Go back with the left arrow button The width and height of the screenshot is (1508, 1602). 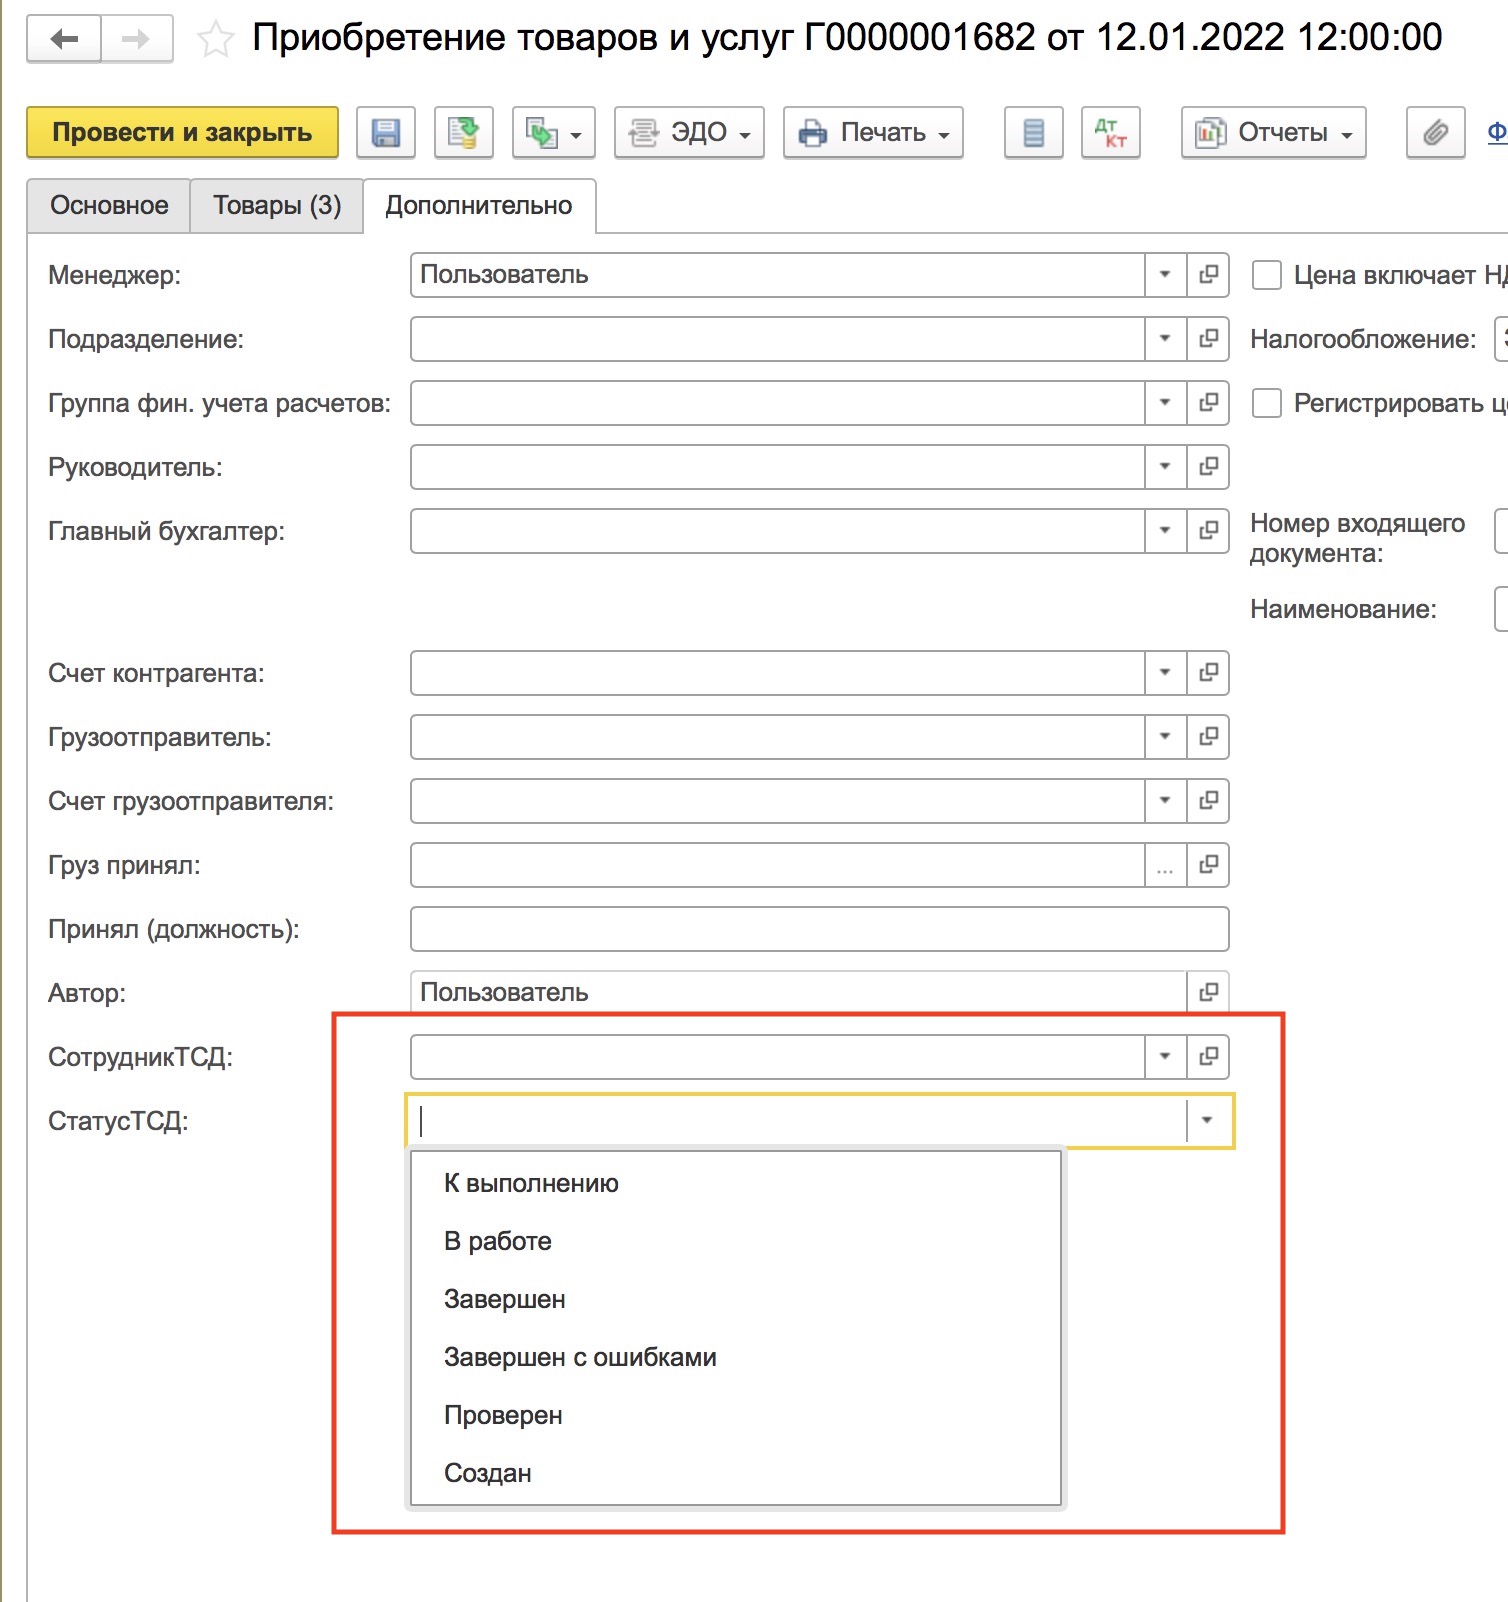tap(64, 39)
